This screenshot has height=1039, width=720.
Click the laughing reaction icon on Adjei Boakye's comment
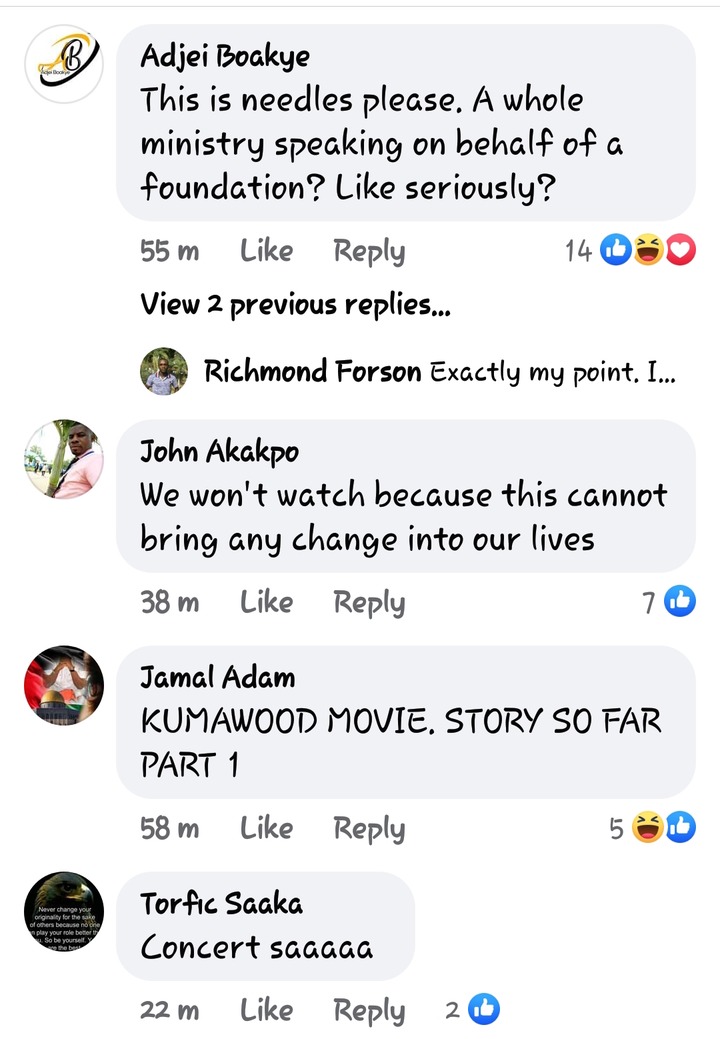648,250
